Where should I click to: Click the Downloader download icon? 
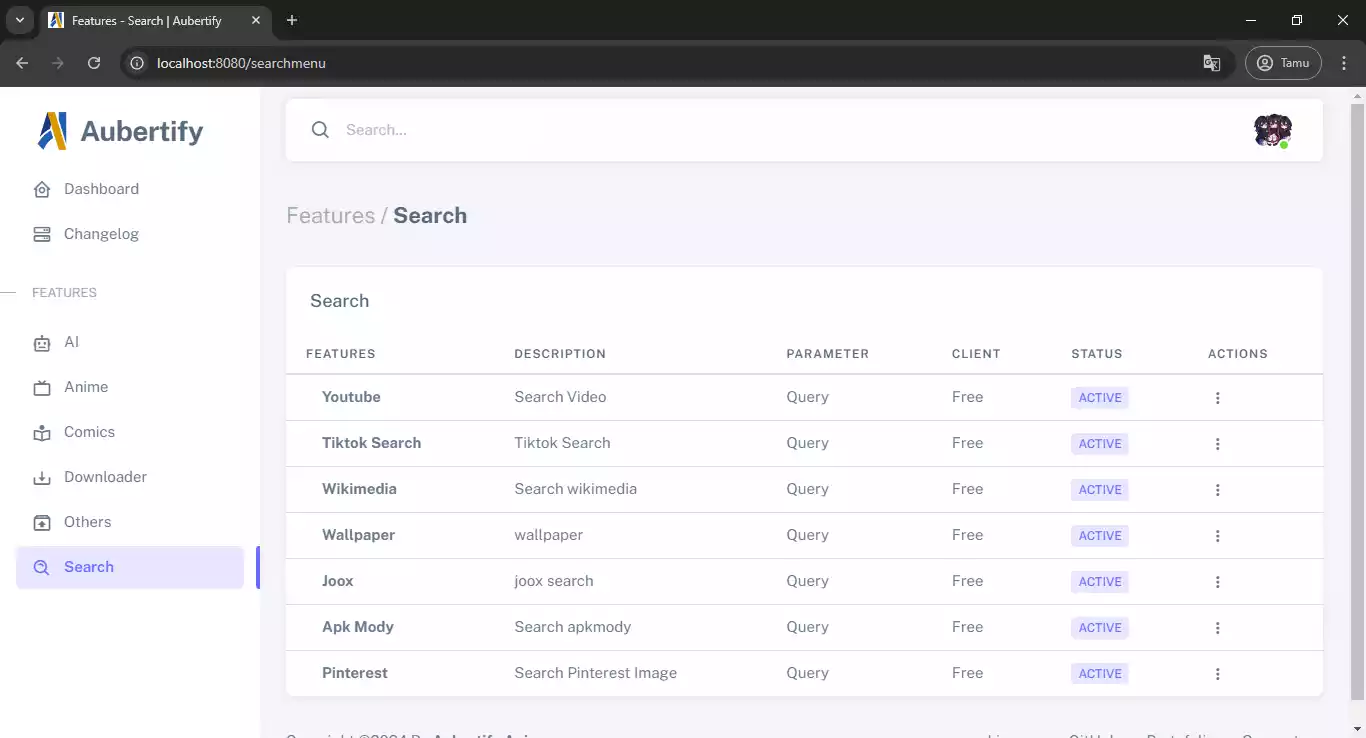coord(42,478)
